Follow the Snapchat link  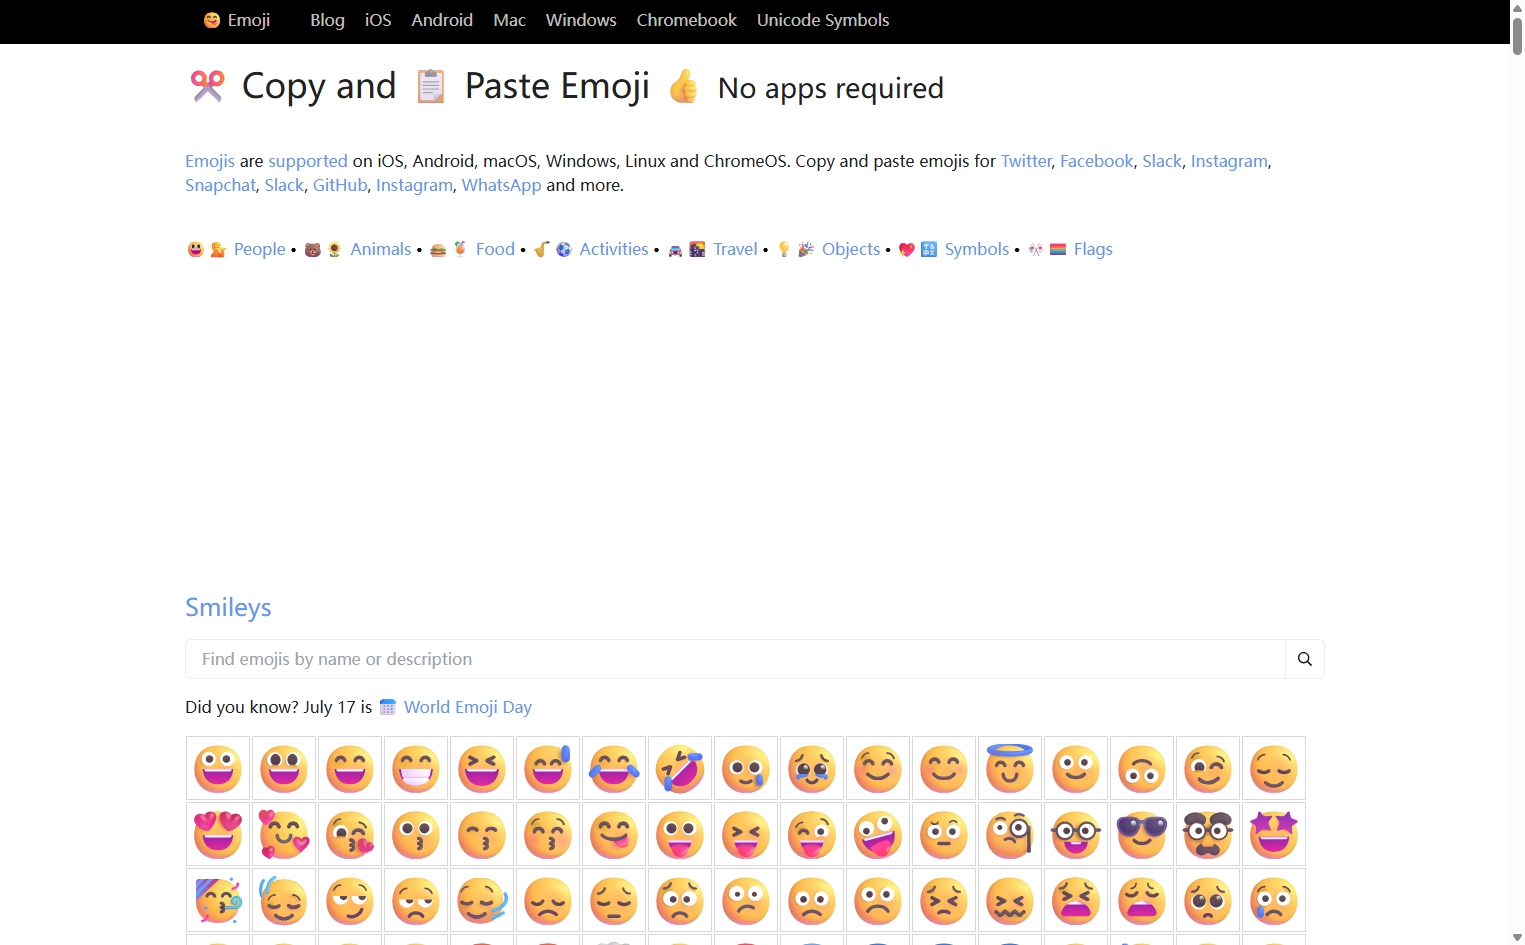(220, 185)
